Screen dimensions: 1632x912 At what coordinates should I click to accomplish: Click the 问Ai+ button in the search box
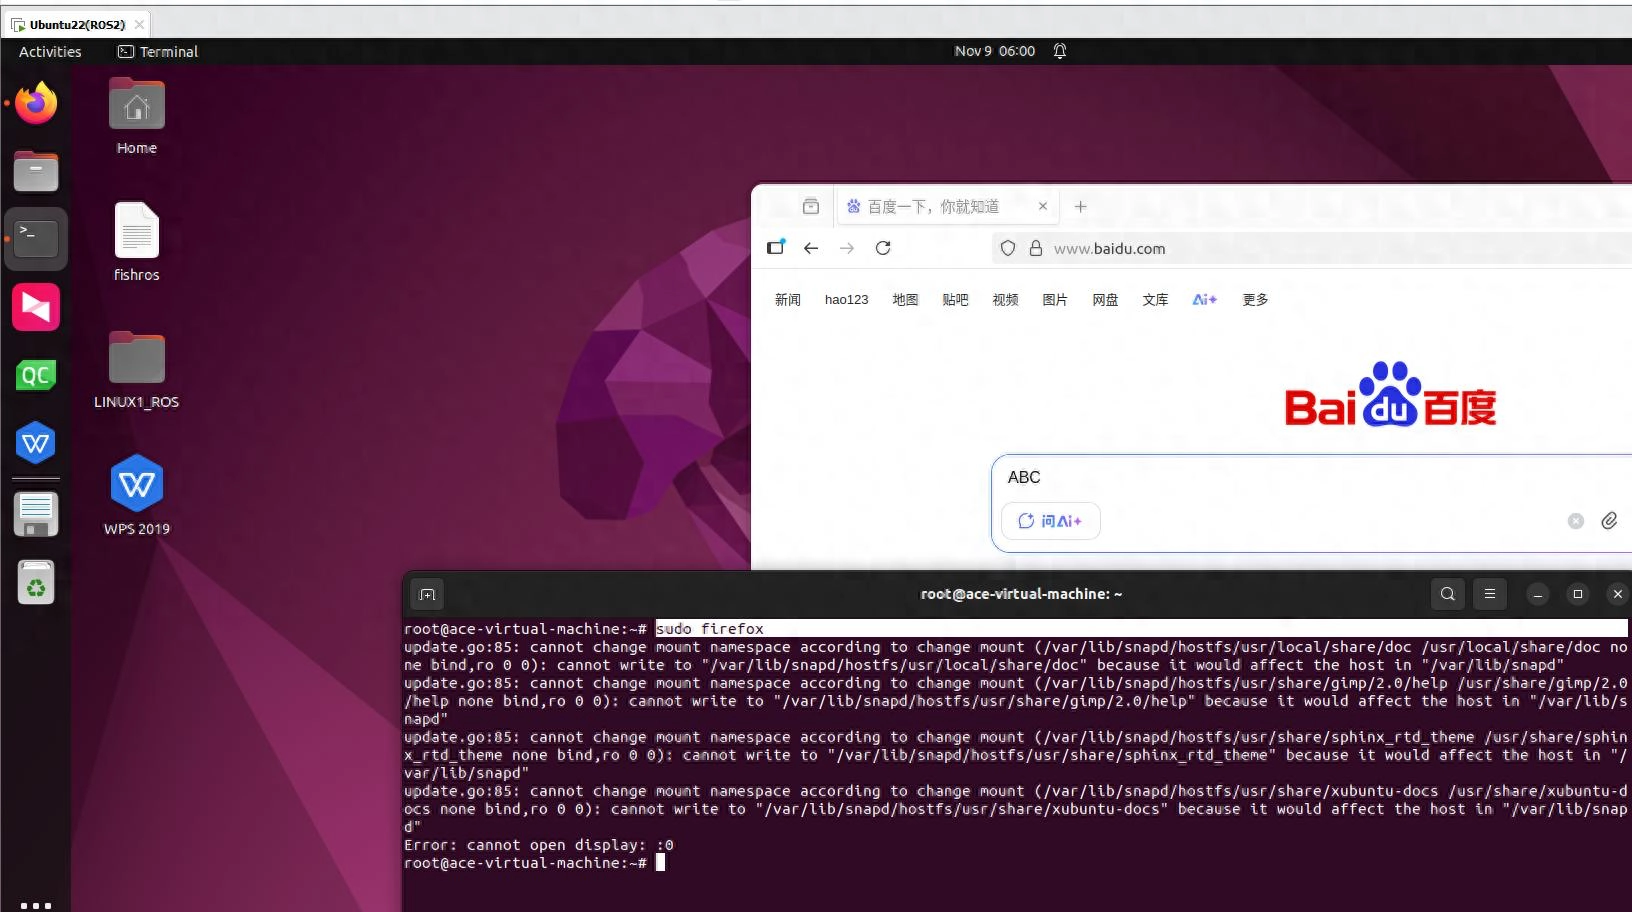click(x=1050, y=521)
